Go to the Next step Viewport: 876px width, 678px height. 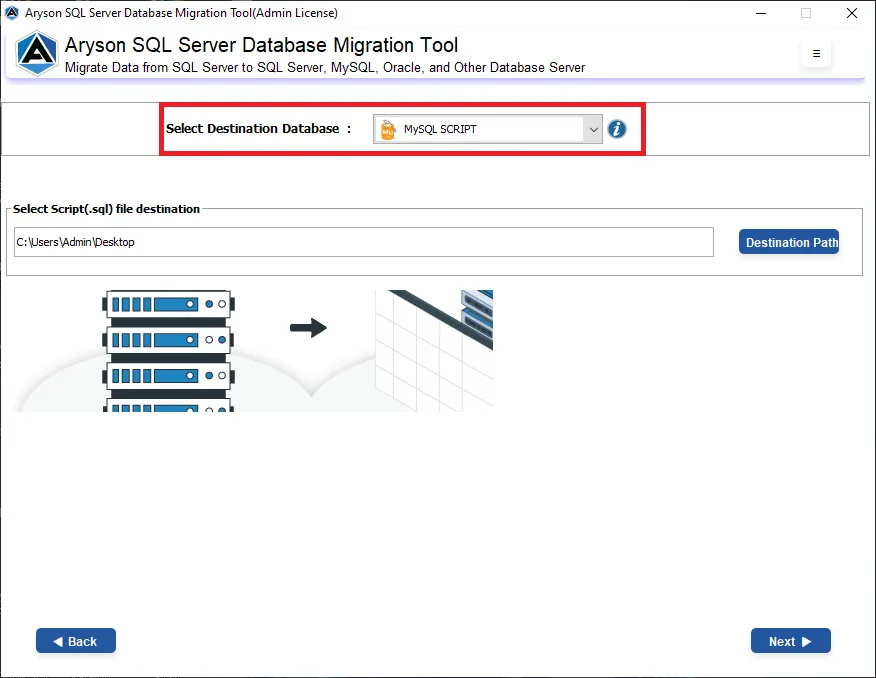tap(791, 641)
